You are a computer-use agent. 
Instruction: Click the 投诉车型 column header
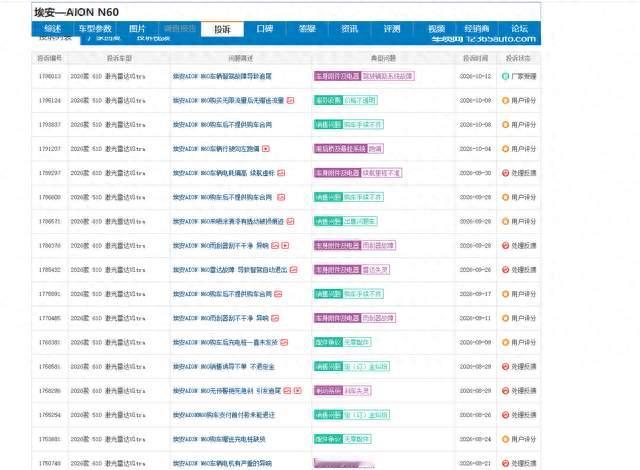tap(119, 58)
